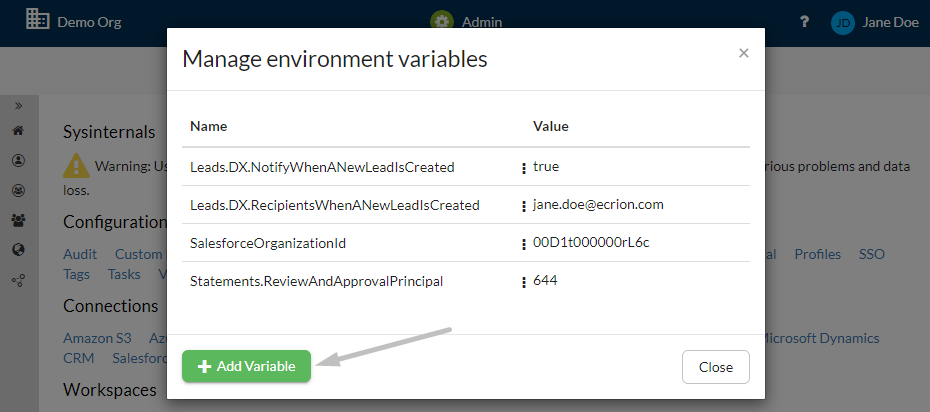The image size is (930, 412).
Task: Open the Tags configuration link
Action: click(77, 274)
